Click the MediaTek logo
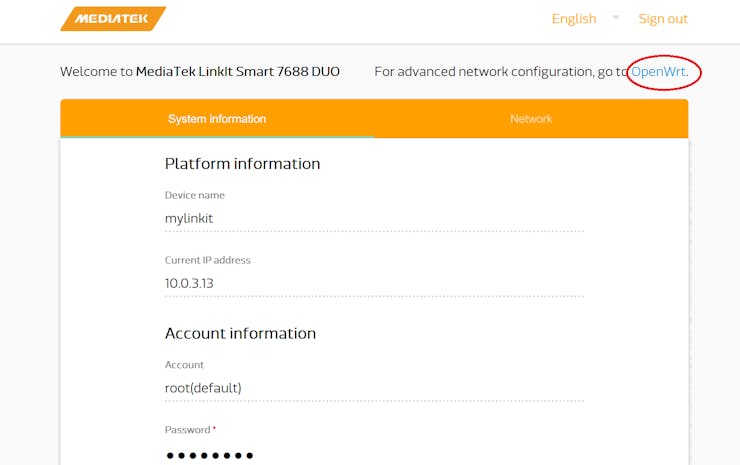The width and height of the screenshot is (740, 465). 113,18
